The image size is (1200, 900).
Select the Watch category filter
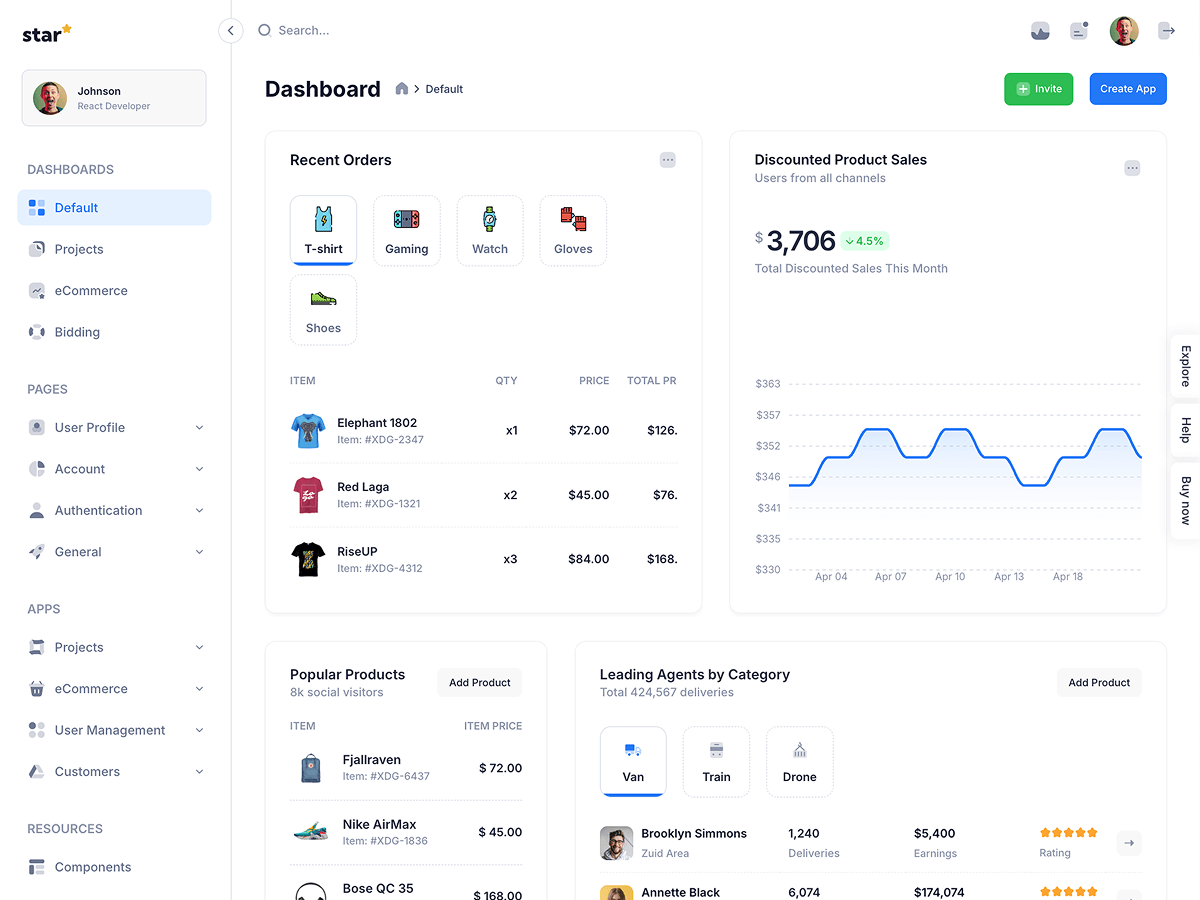(x=489, y=230)
